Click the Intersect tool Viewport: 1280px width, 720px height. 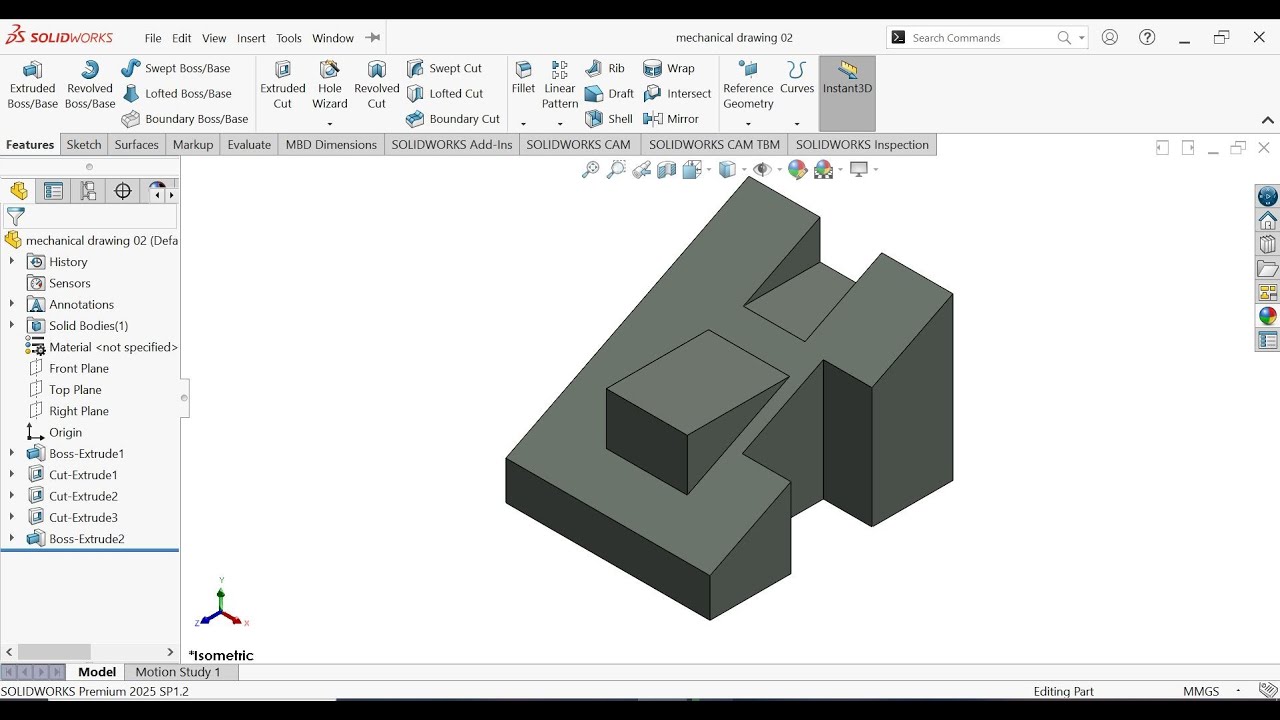677,94
